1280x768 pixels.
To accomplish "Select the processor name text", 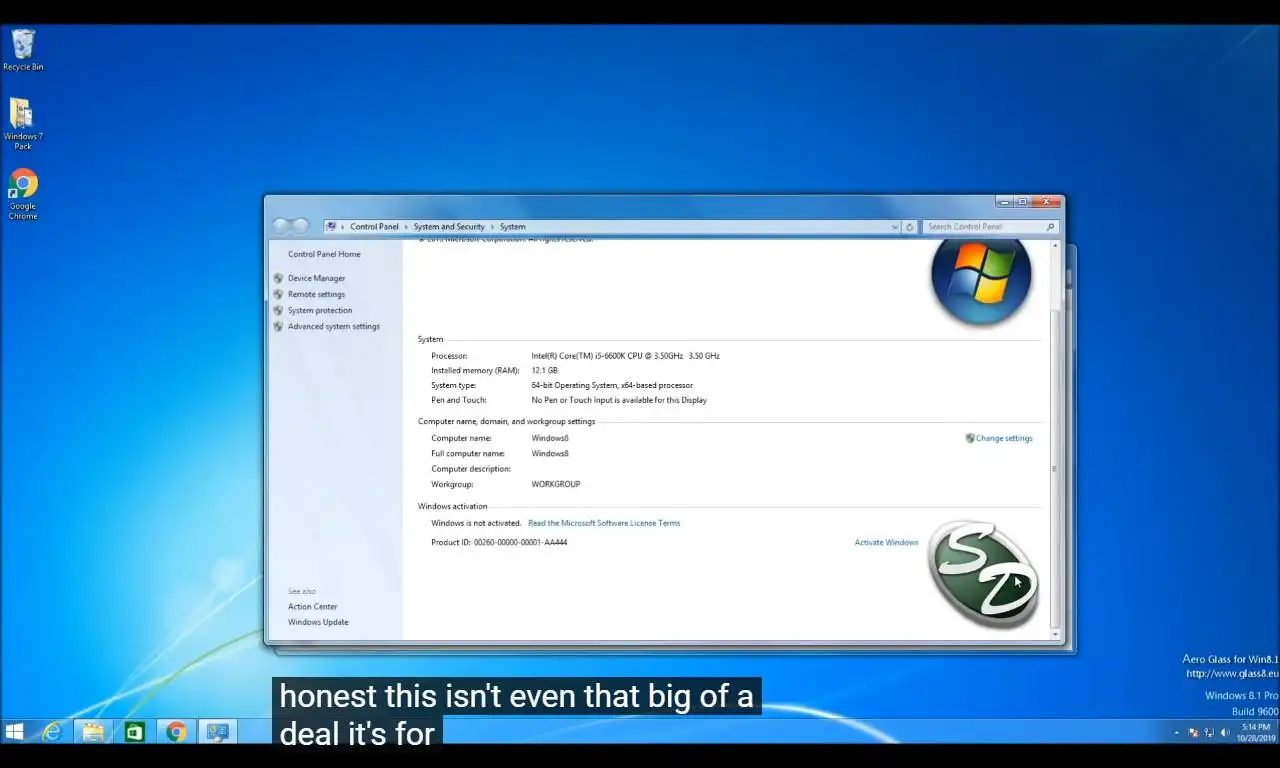I will [625, 356].
